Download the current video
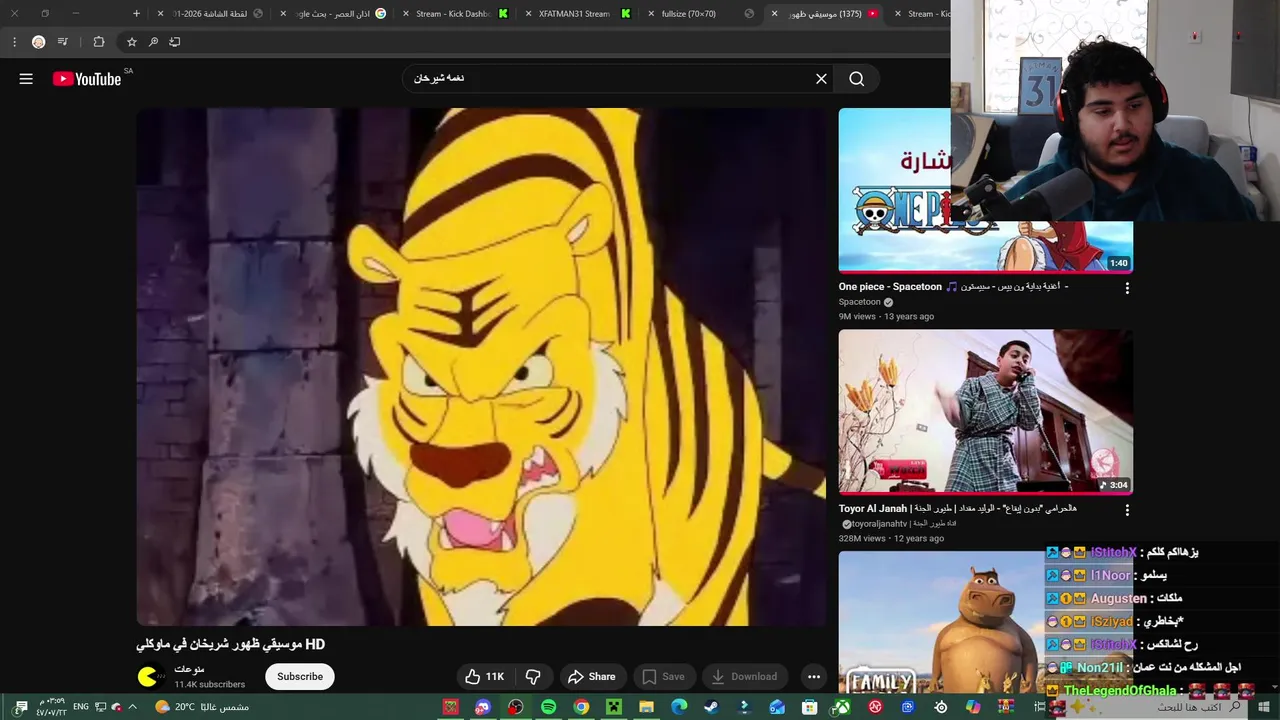The image size is (1280, 720). (x=744, y=677)
